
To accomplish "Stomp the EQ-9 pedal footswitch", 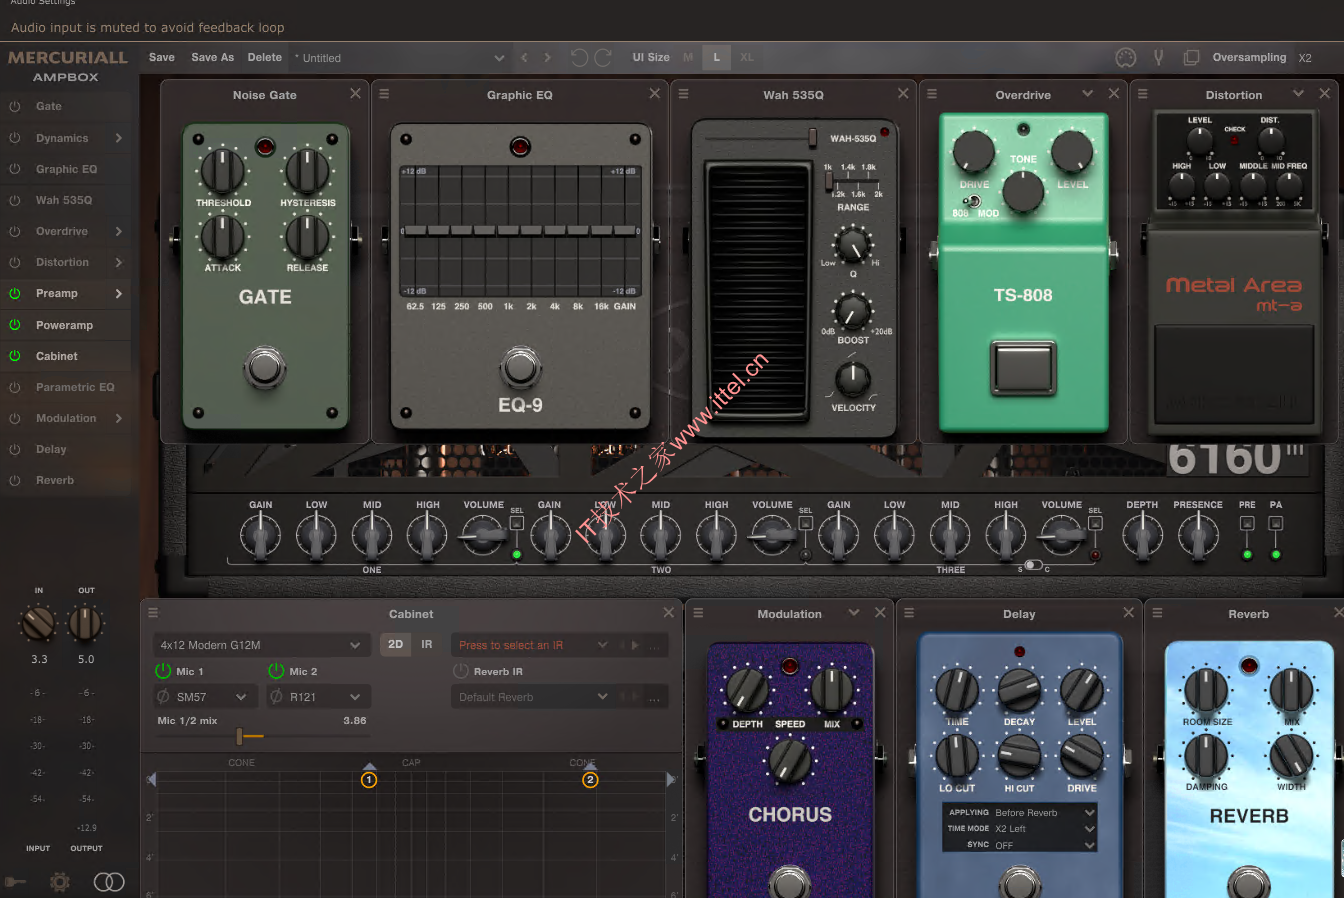I will point(520,367).
